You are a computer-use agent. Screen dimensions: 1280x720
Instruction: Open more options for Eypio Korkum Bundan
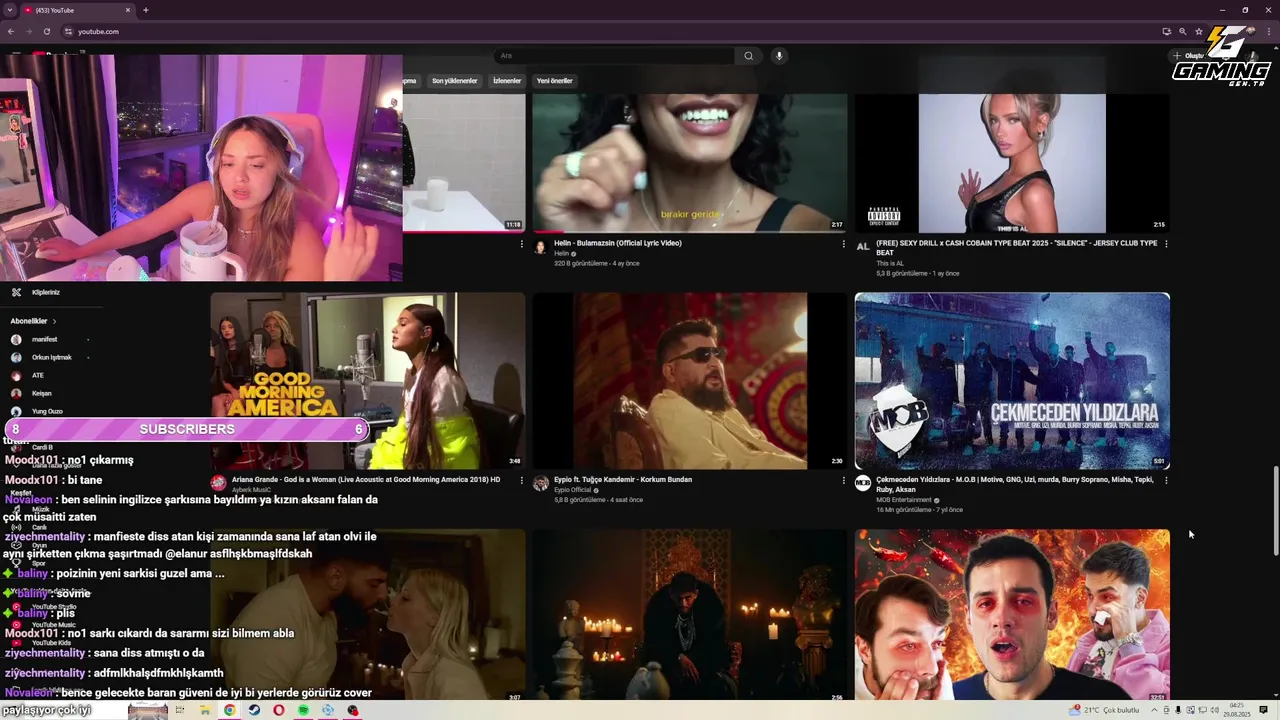843,480
